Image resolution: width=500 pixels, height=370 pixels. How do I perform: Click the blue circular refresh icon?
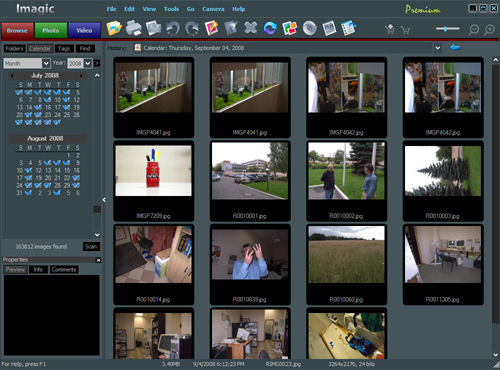point(270,28)
